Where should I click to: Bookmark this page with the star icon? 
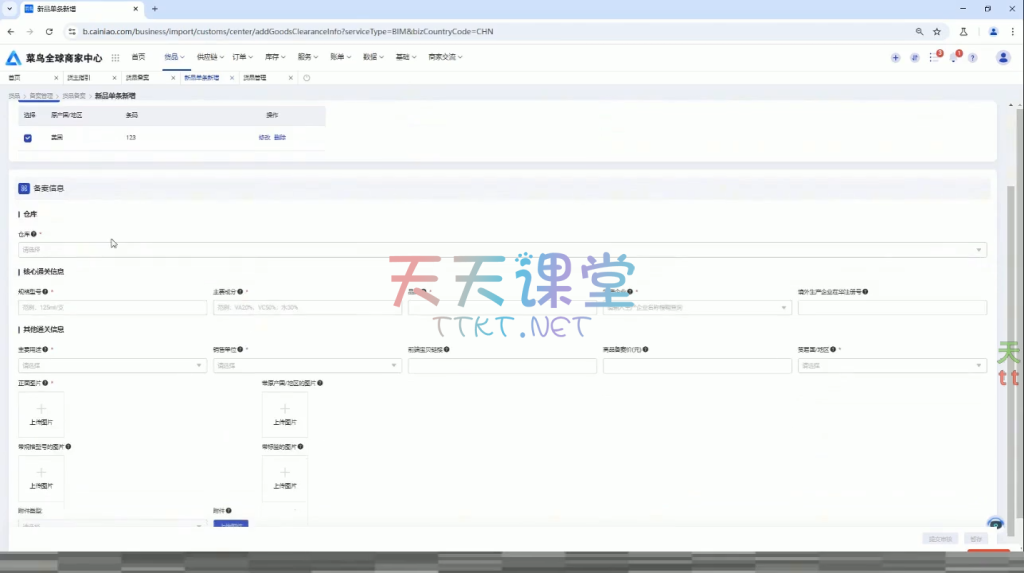[937, 31]
